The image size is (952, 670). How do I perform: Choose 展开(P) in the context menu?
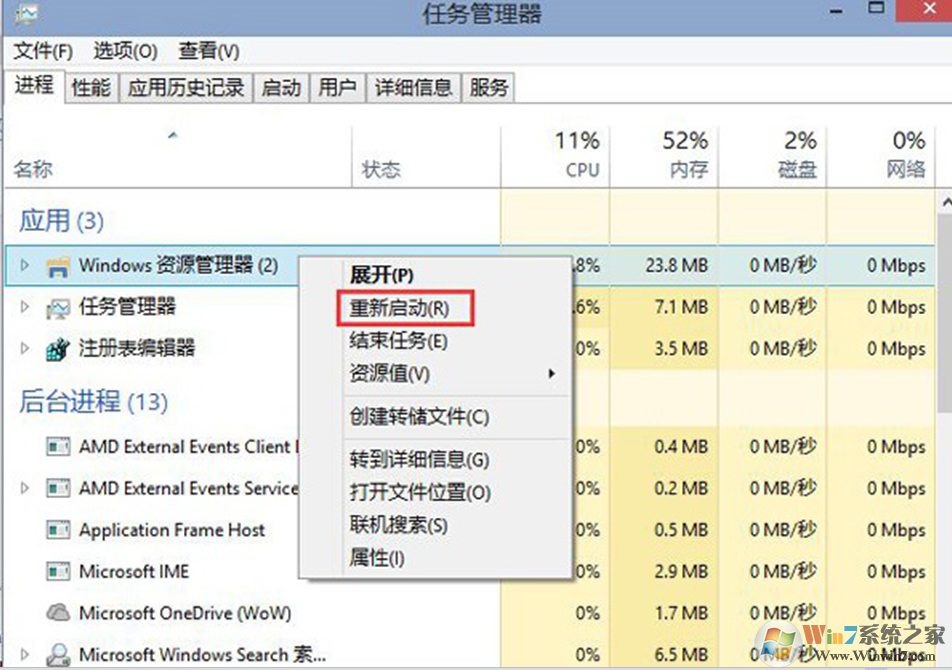(381, 275)
